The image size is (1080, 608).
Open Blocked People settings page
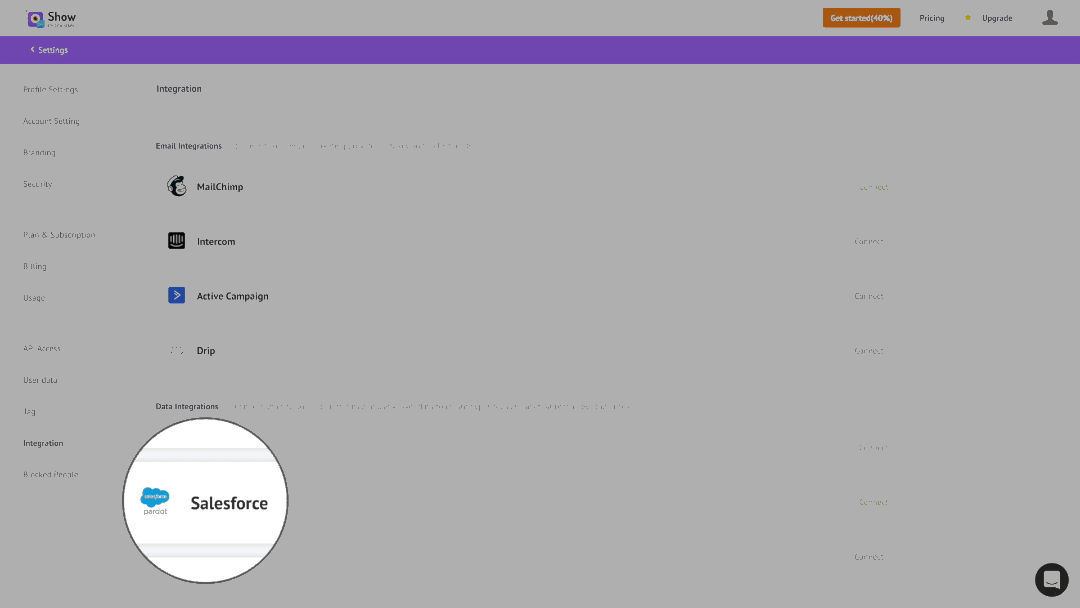50,474
